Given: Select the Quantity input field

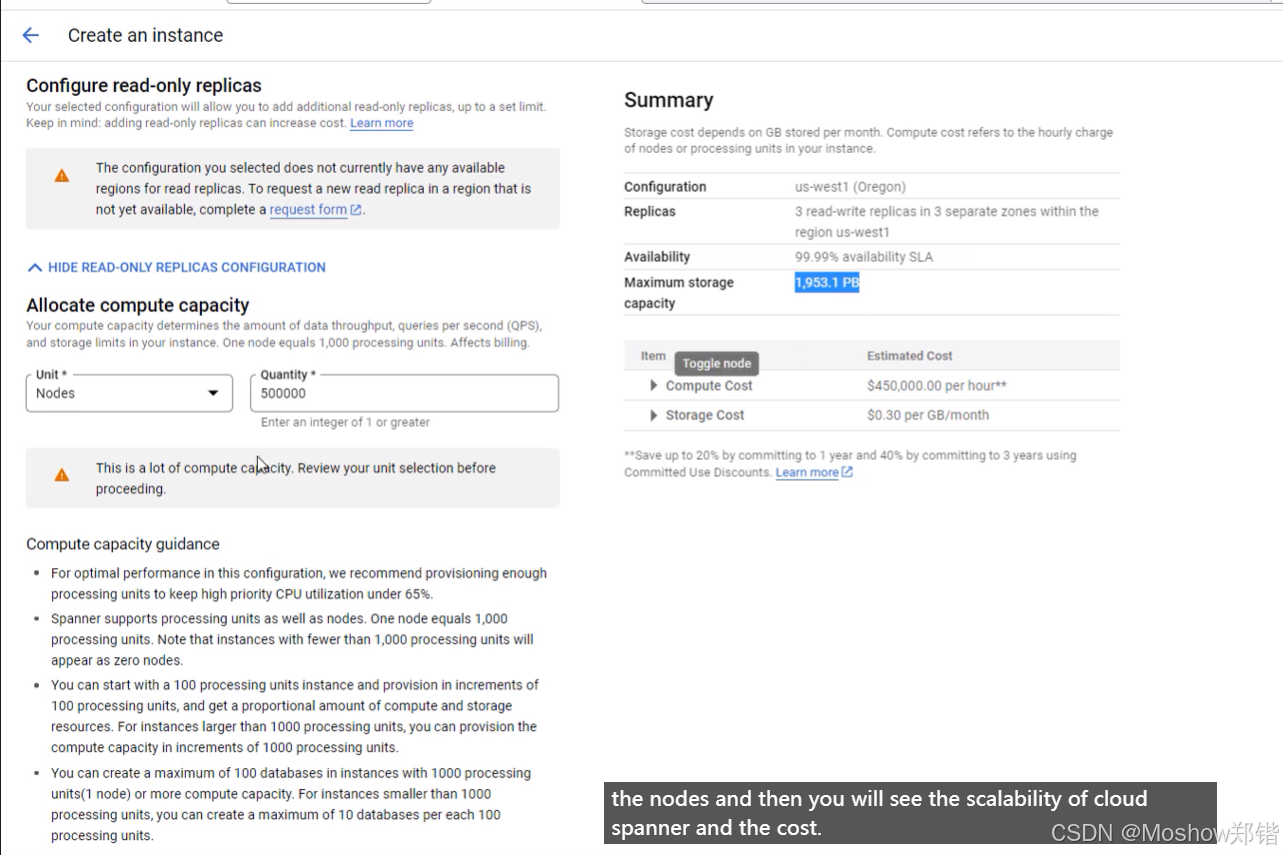Looking at the screenshot, I should (x=404, y=392).
